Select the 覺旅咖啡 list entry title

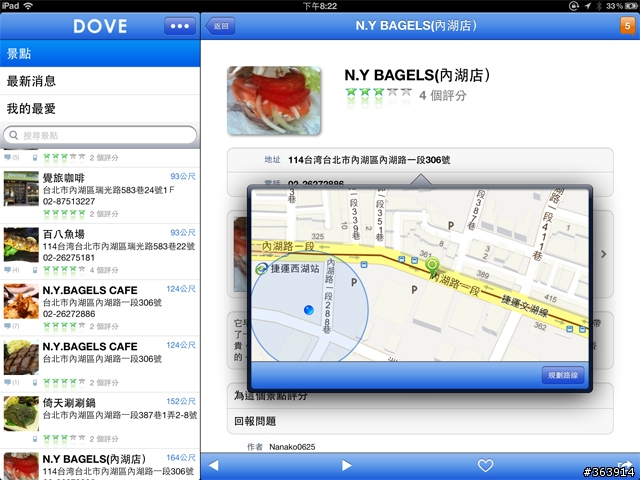[x=64, y=178]
